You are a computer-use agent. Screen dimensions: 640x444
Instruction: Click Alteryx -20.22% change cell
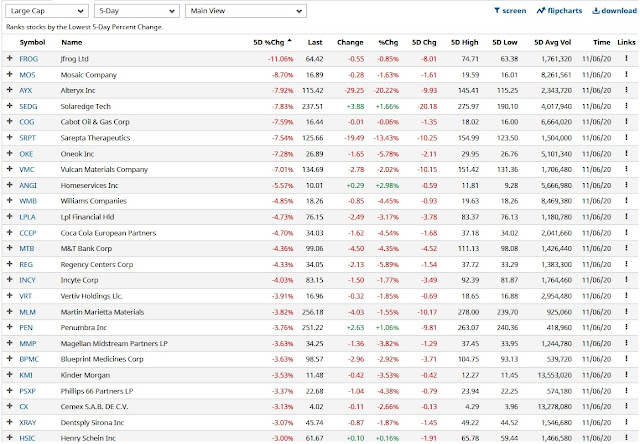386,90
